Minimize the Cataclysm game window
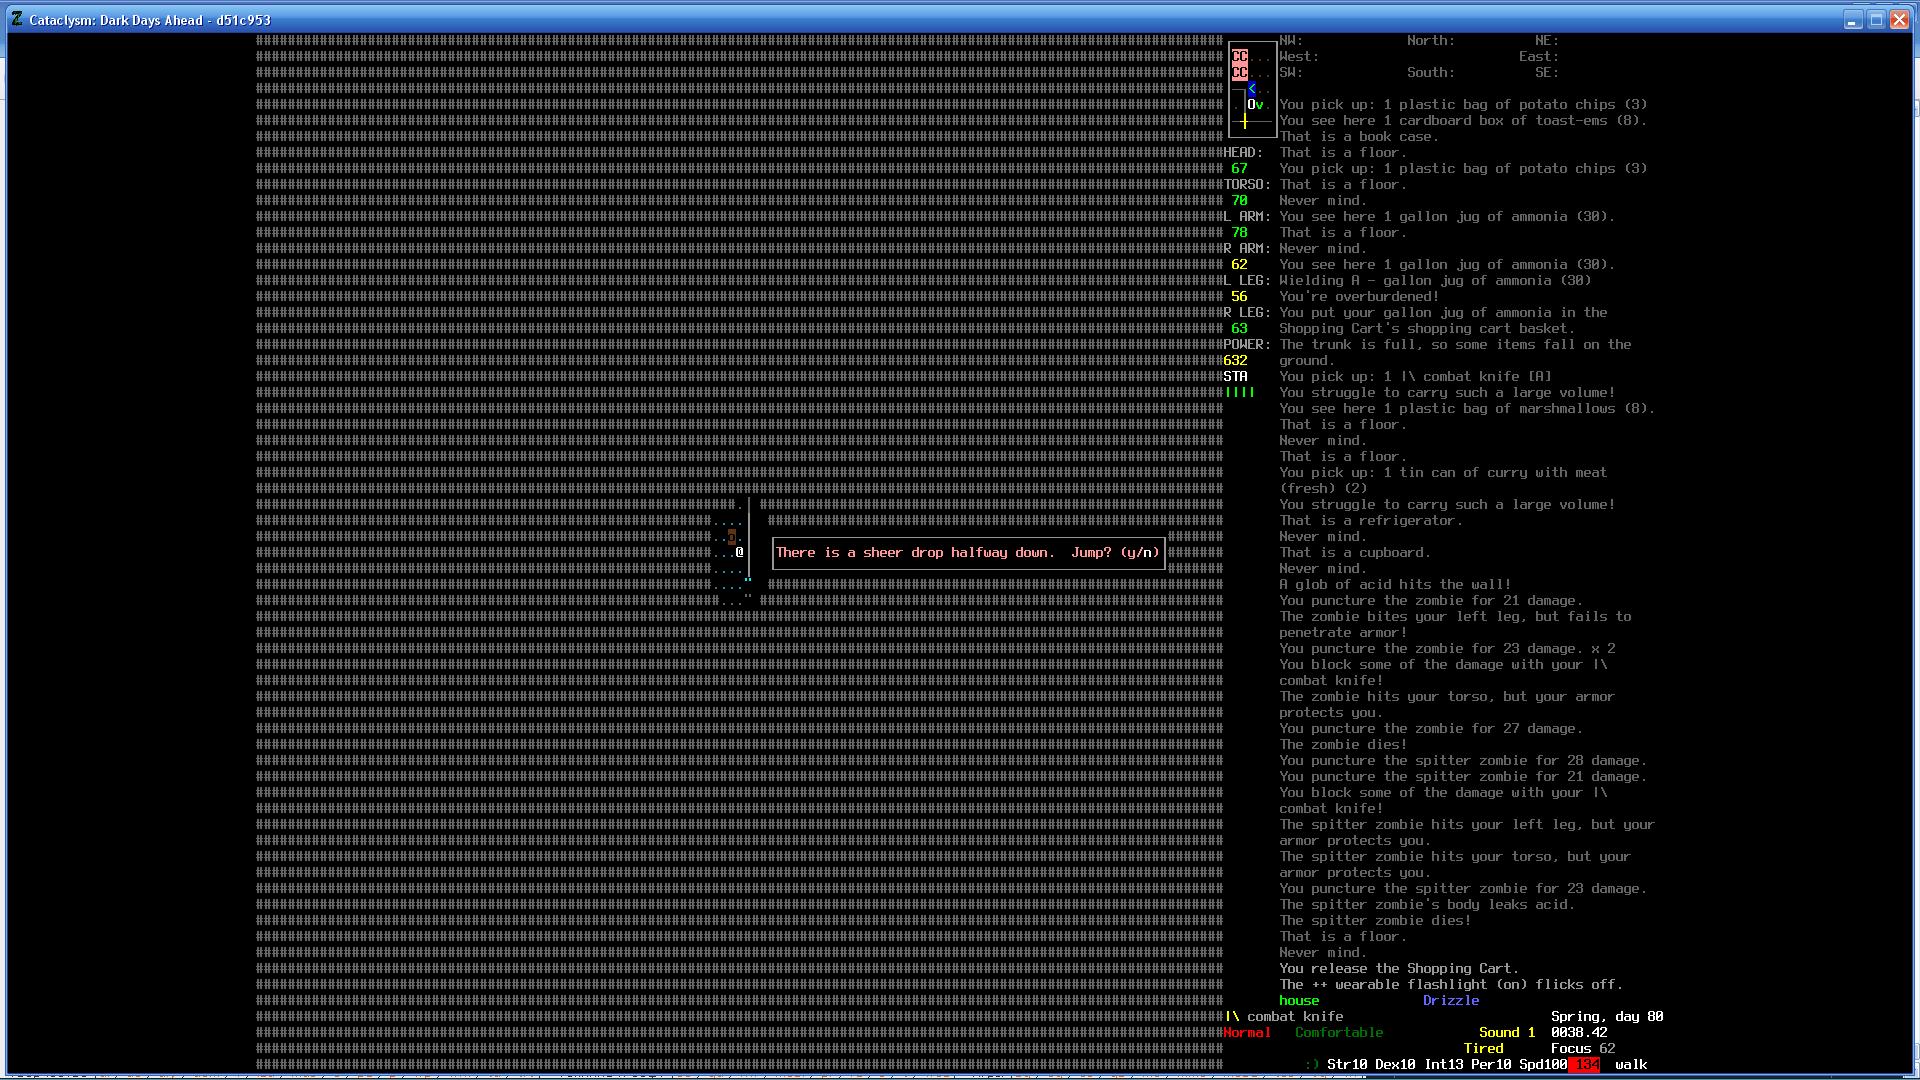 (1853, 19)
